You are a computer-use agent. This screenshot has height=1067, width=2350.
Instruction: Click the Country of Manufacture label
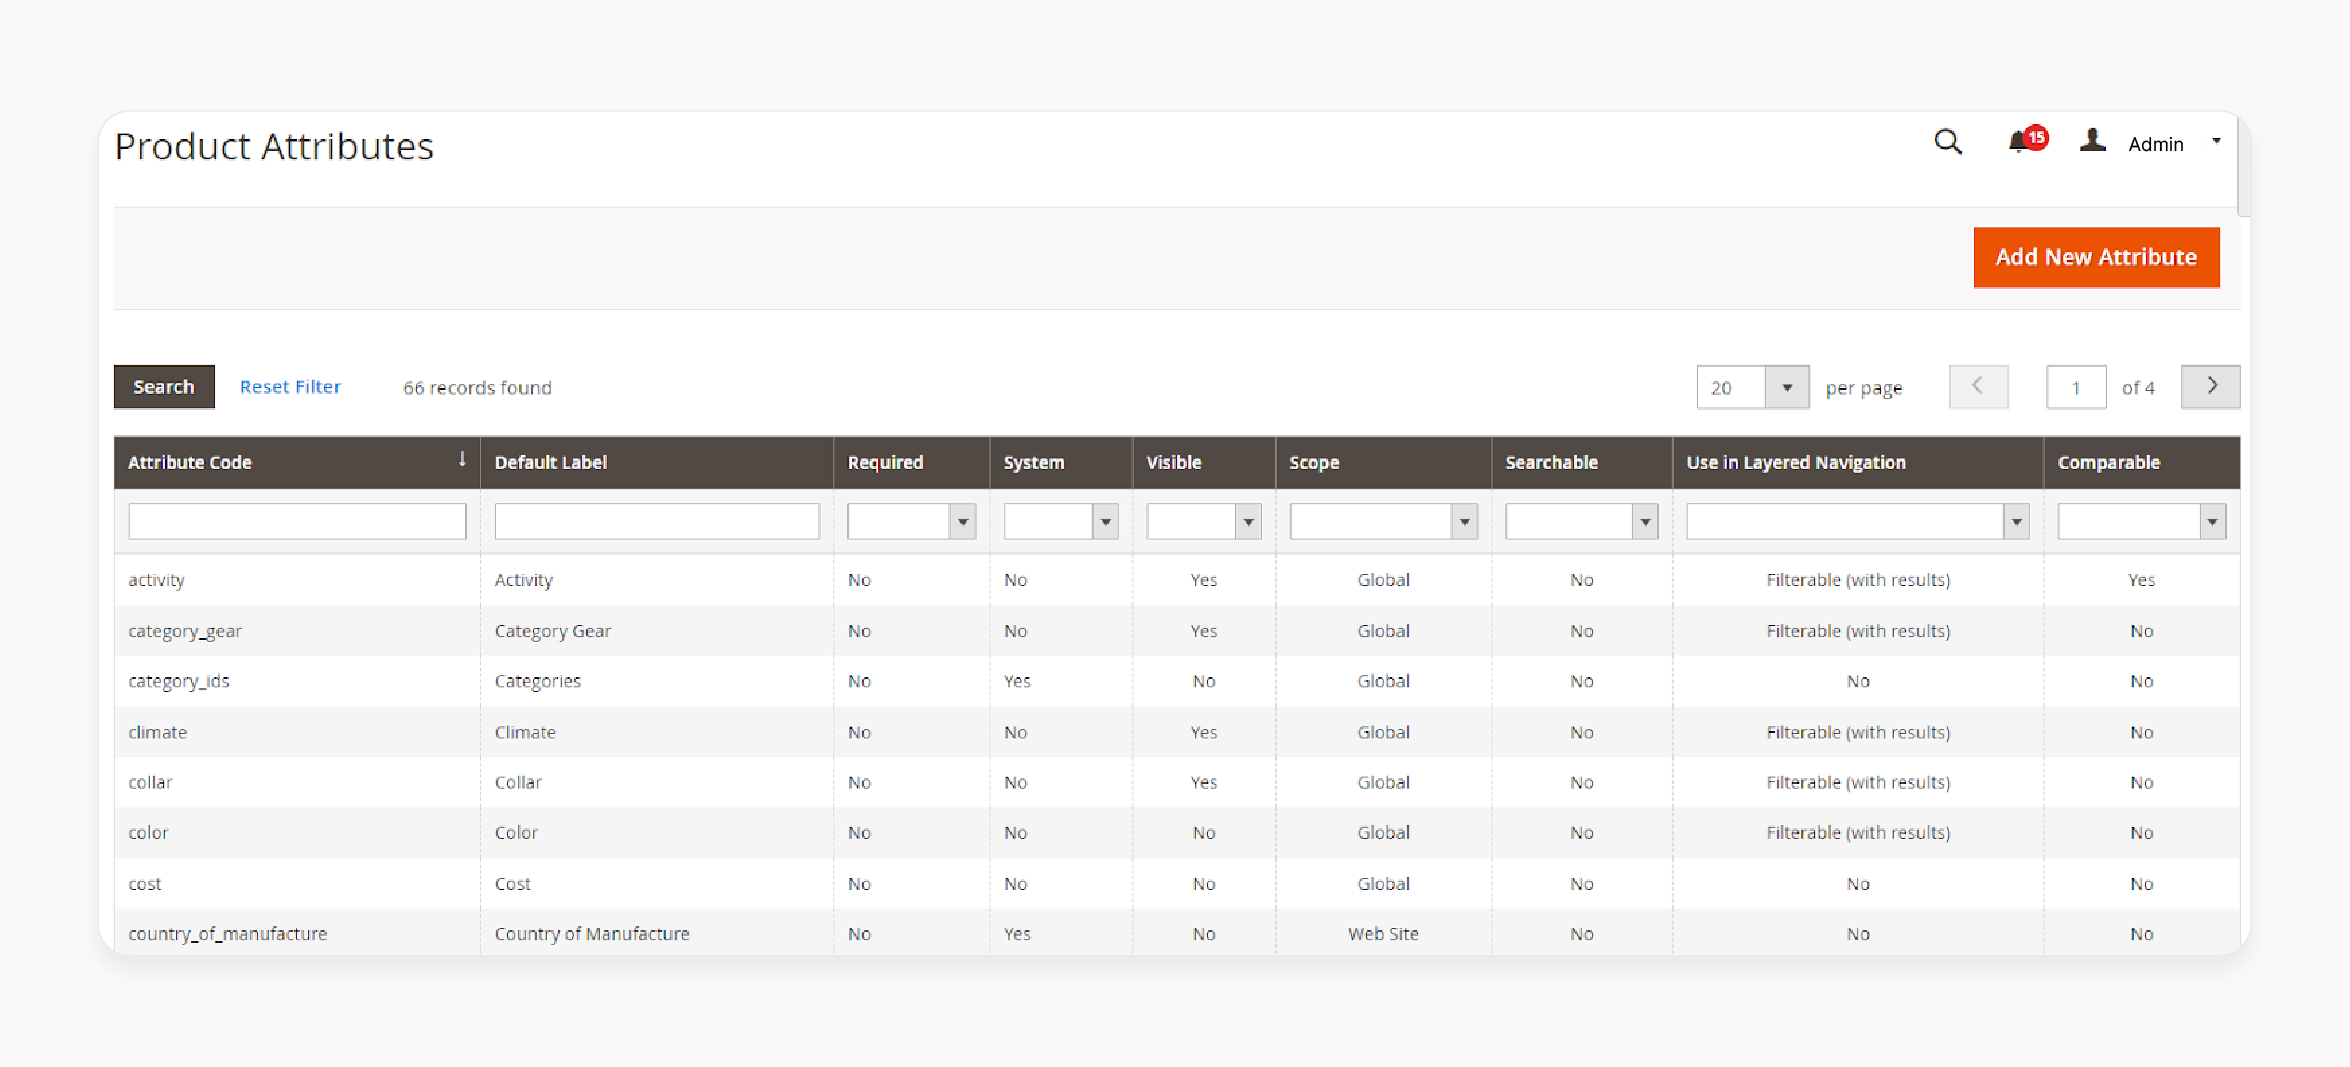[x=592, y=933]
